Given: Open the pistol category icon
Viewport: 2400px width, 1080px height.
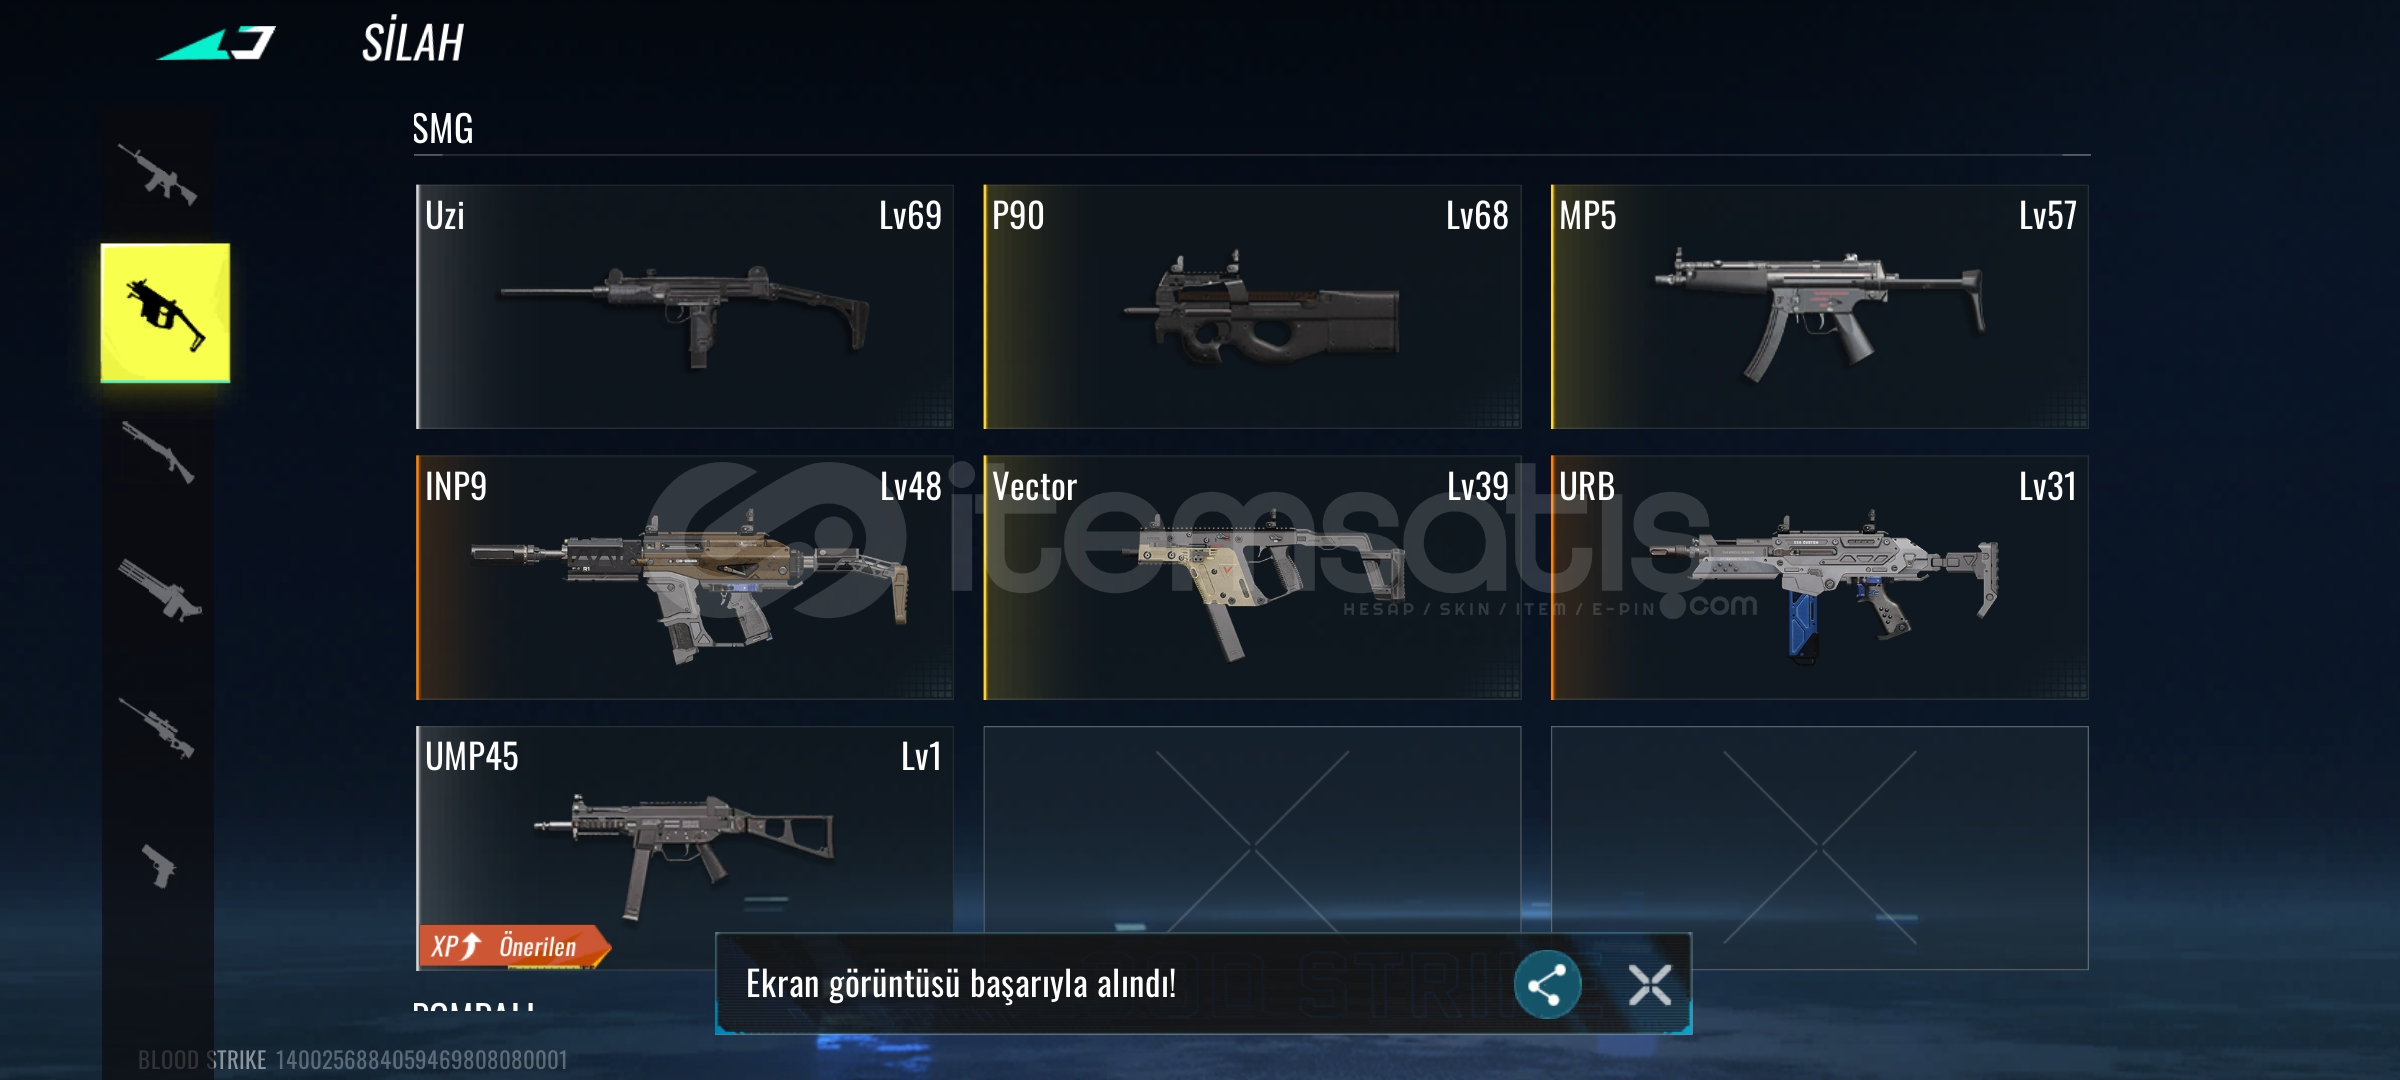Looking at the screenshot, I should (x=158, y=865).
